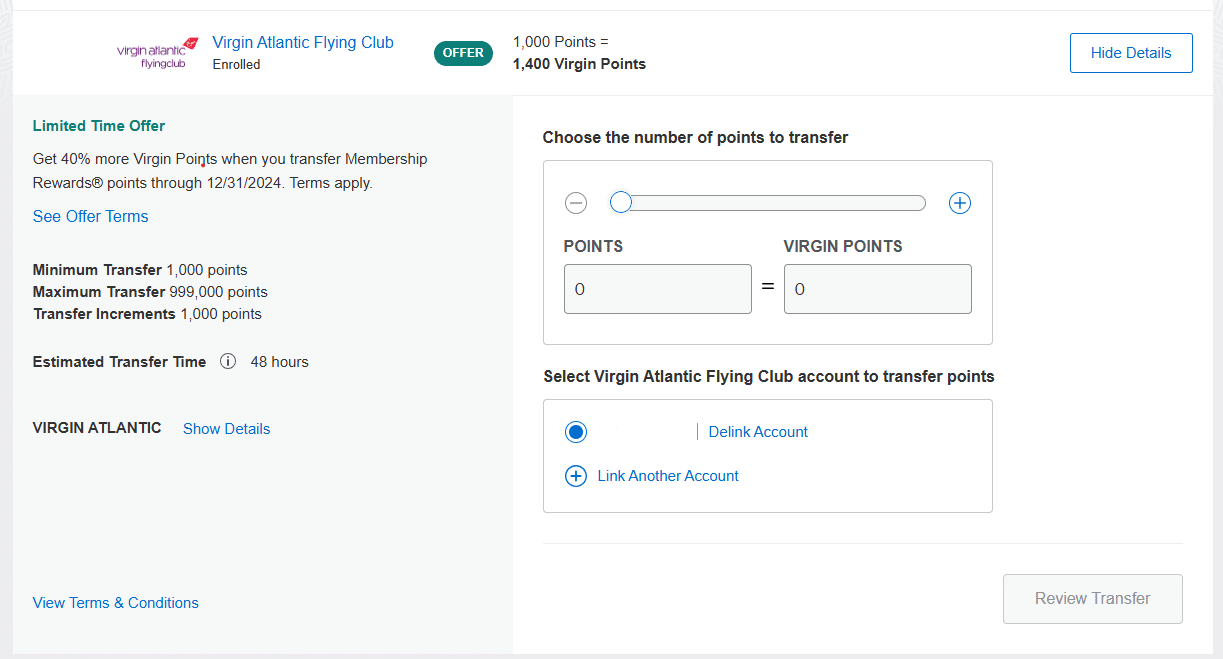Image resolution: width=1223 pixels, height=659 pixels.
Task: Click the Limited Time Offer heading
Action: coord(99,126)
